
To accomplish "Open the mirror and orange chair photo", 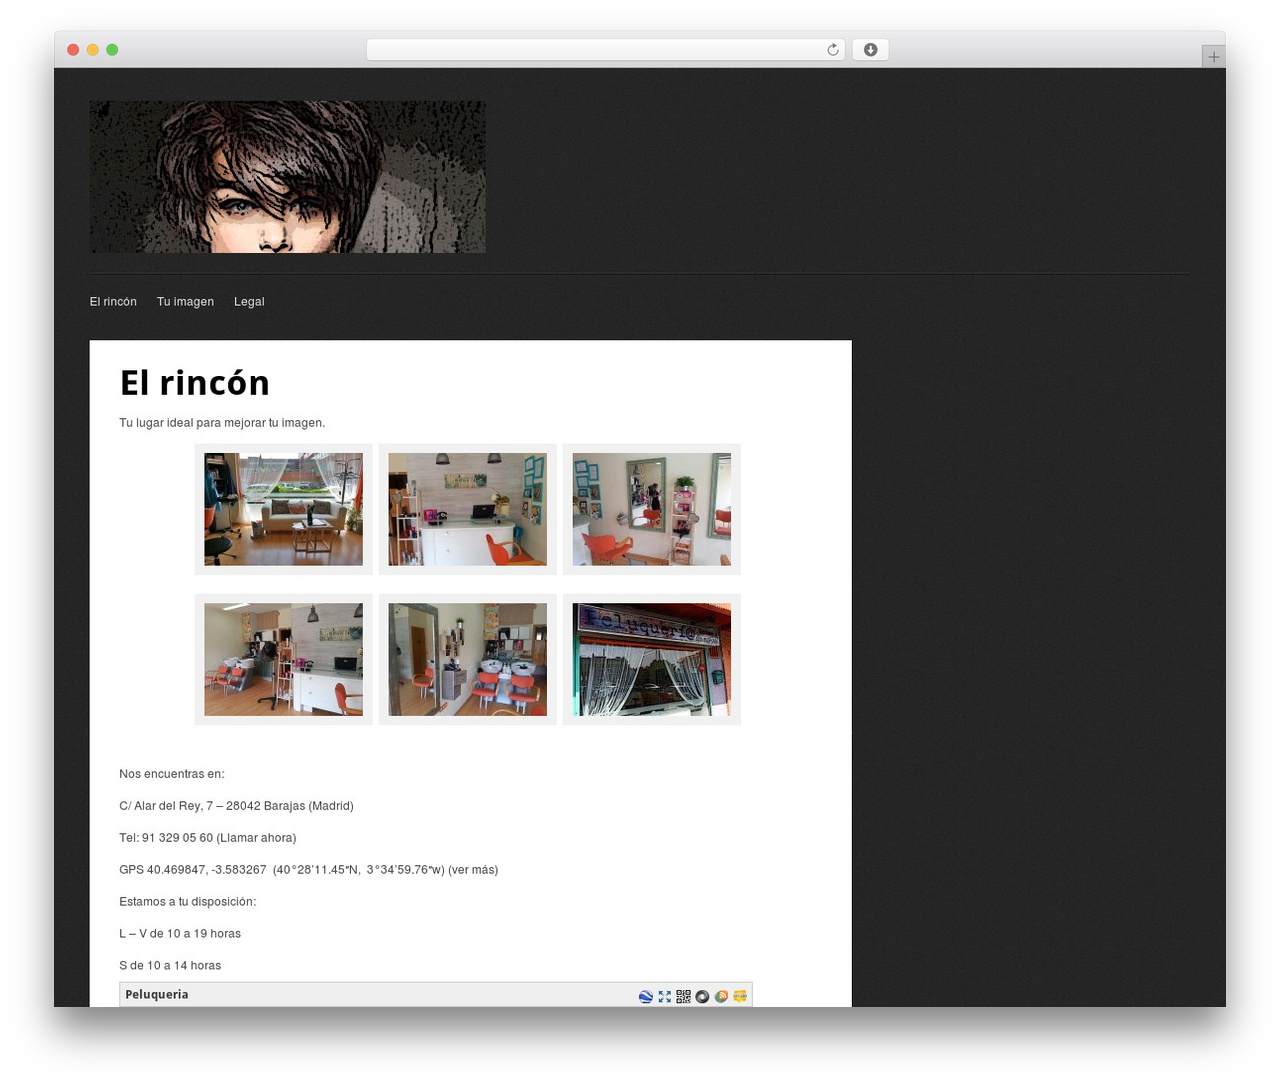I will [x=652, y=509].
